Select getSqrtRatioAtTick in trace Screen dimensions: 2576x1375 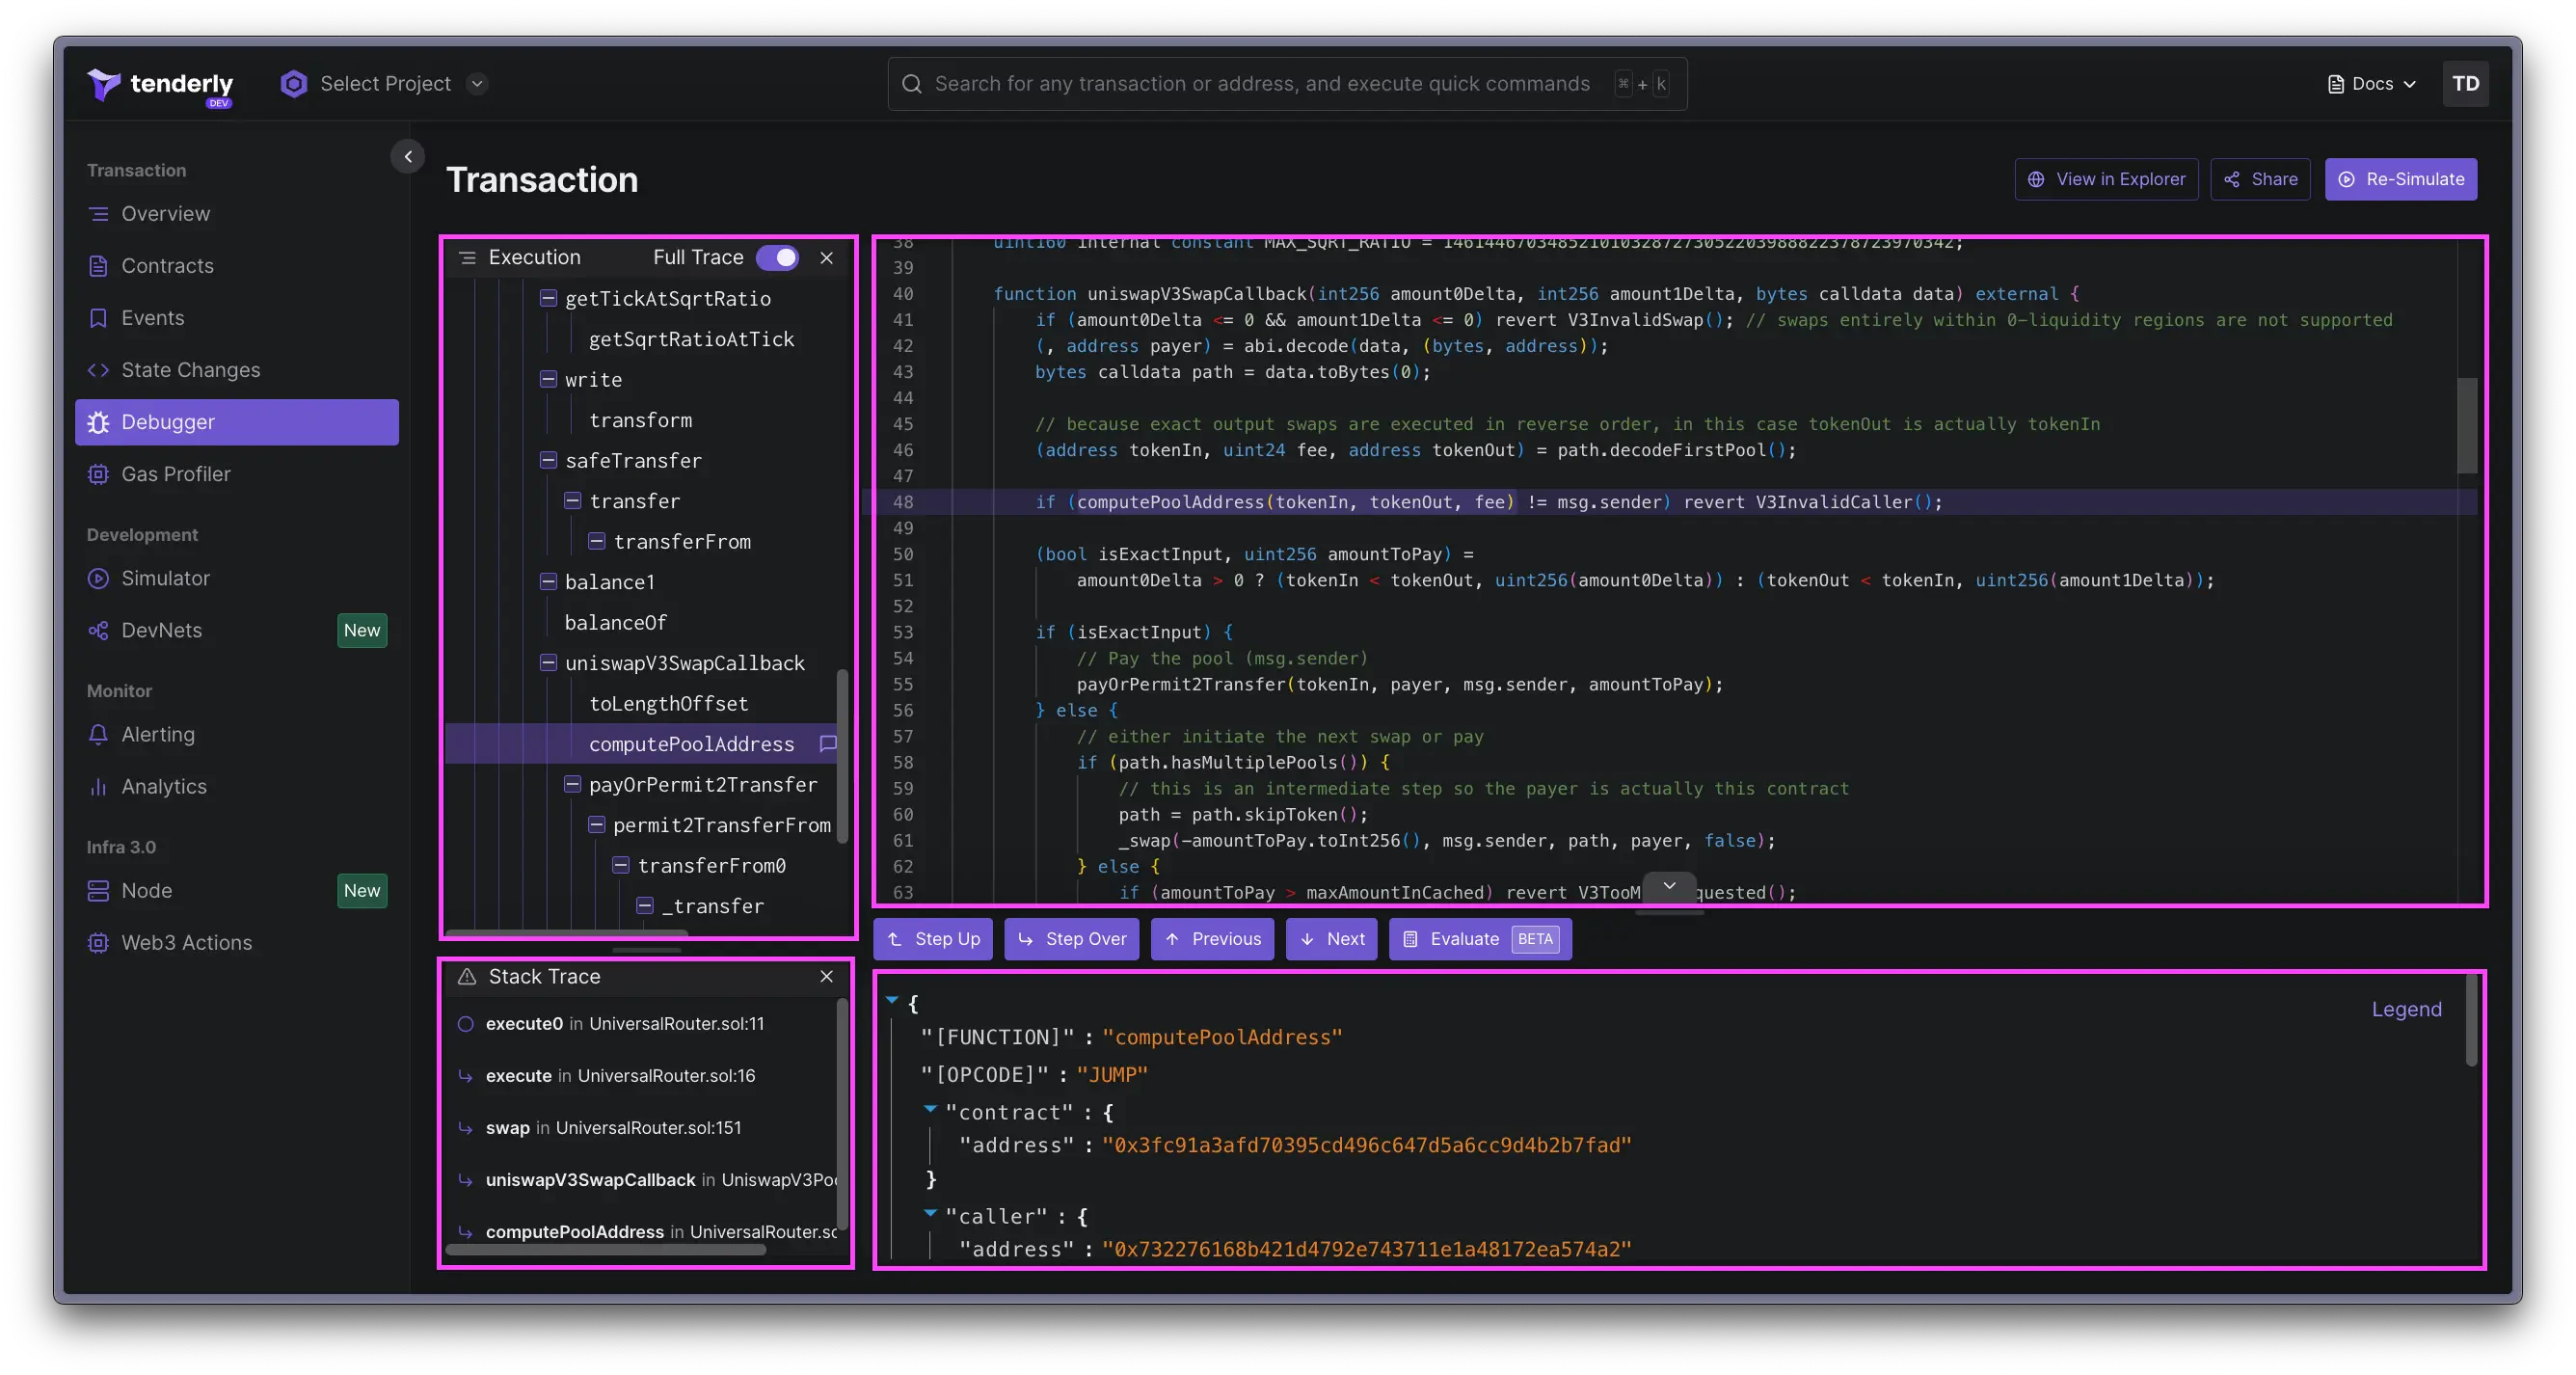click(x=691, y=339)
